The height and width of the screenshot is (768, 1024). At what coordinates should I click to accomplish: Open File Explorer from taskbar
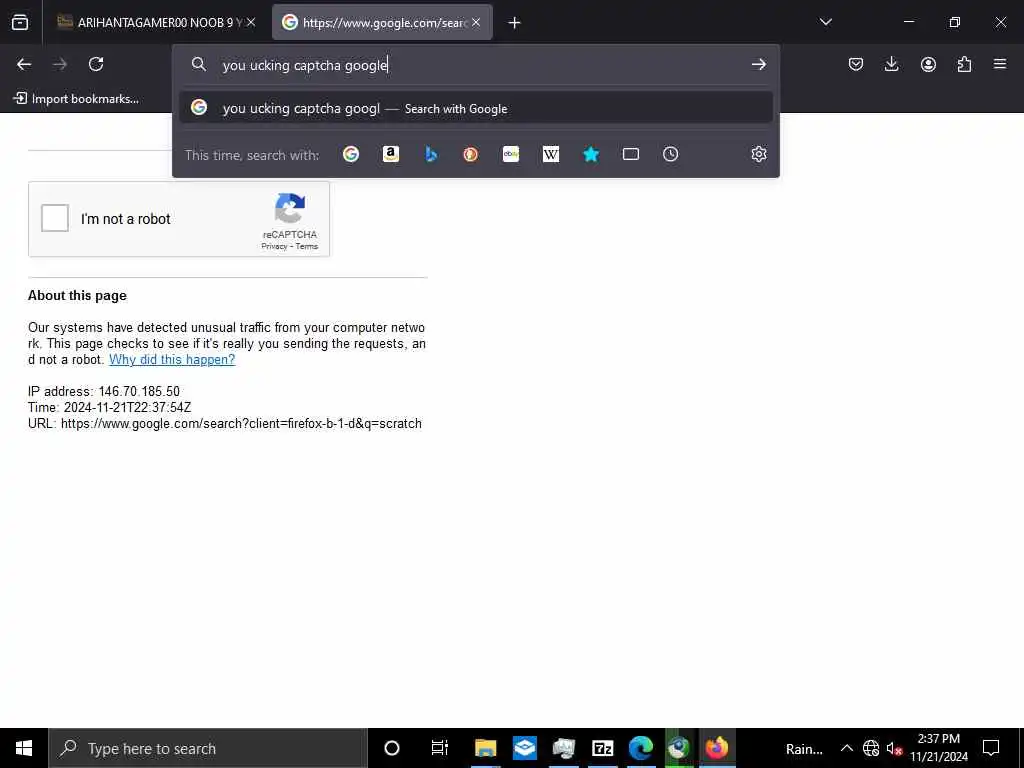pos(485,748)
